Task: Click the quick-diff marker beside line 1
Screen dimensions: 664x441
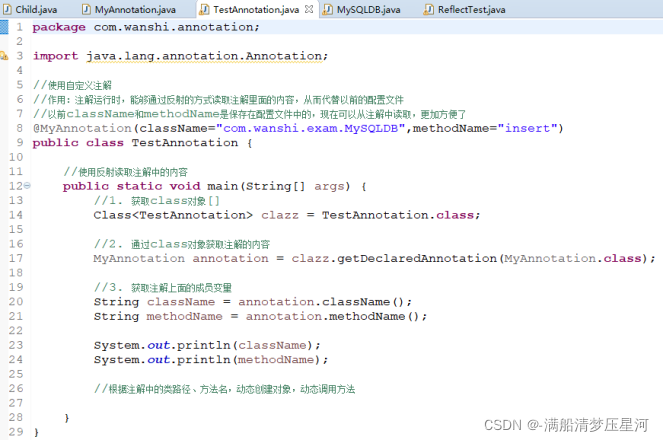Action: tap(4, 27)
